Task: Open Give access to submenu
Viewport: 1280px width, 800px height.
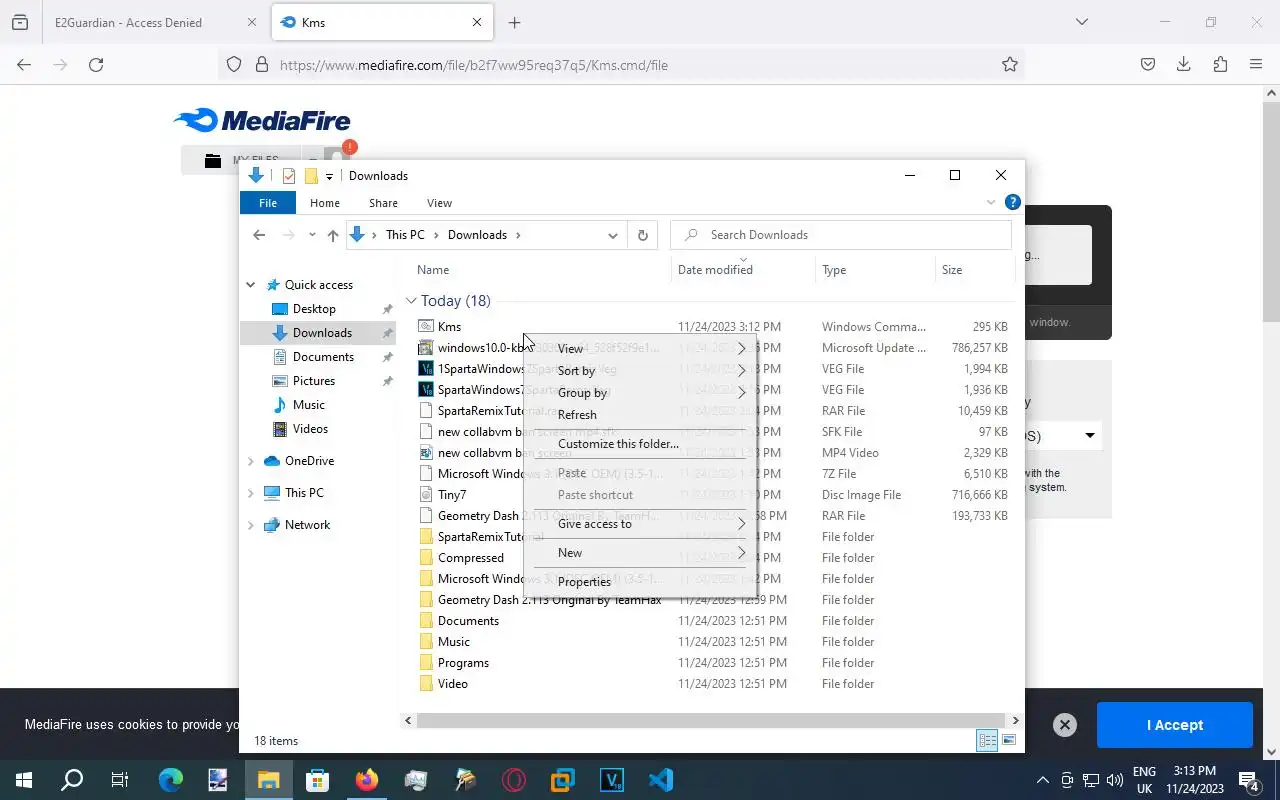Action: coord(640,524)
